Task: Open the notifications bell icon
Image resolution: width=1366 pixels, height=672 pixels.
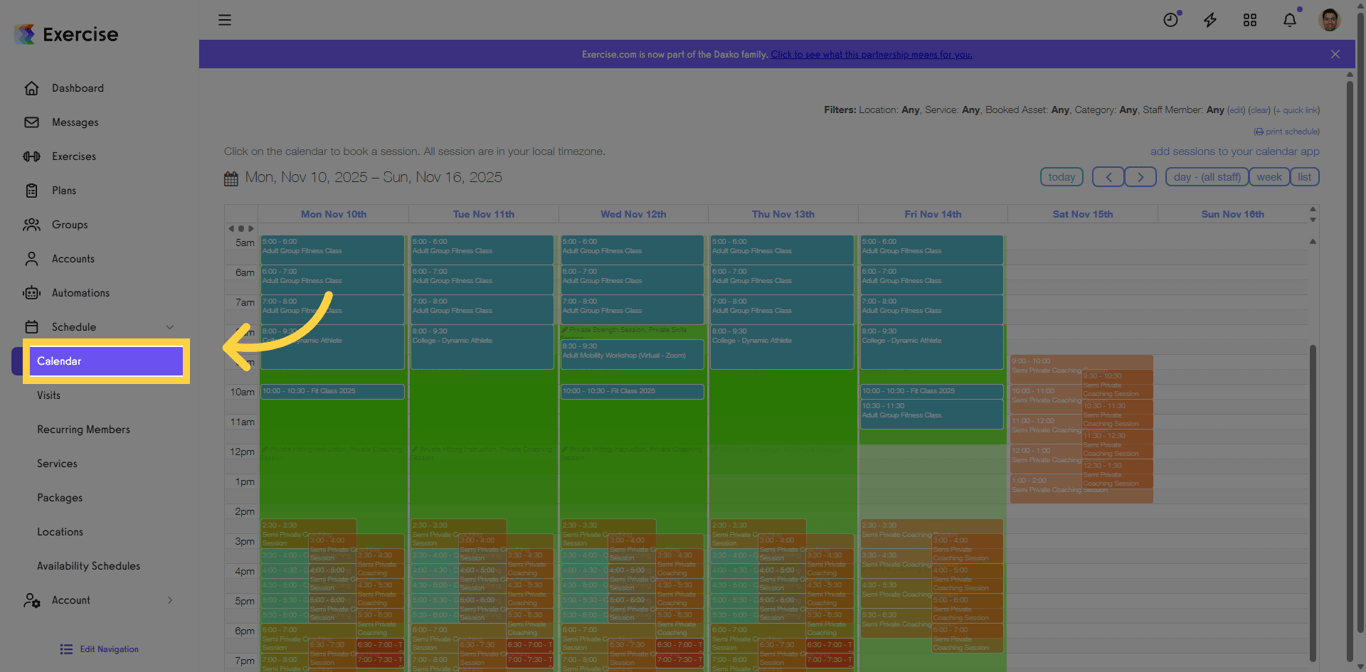Action: coord(1289,19)
